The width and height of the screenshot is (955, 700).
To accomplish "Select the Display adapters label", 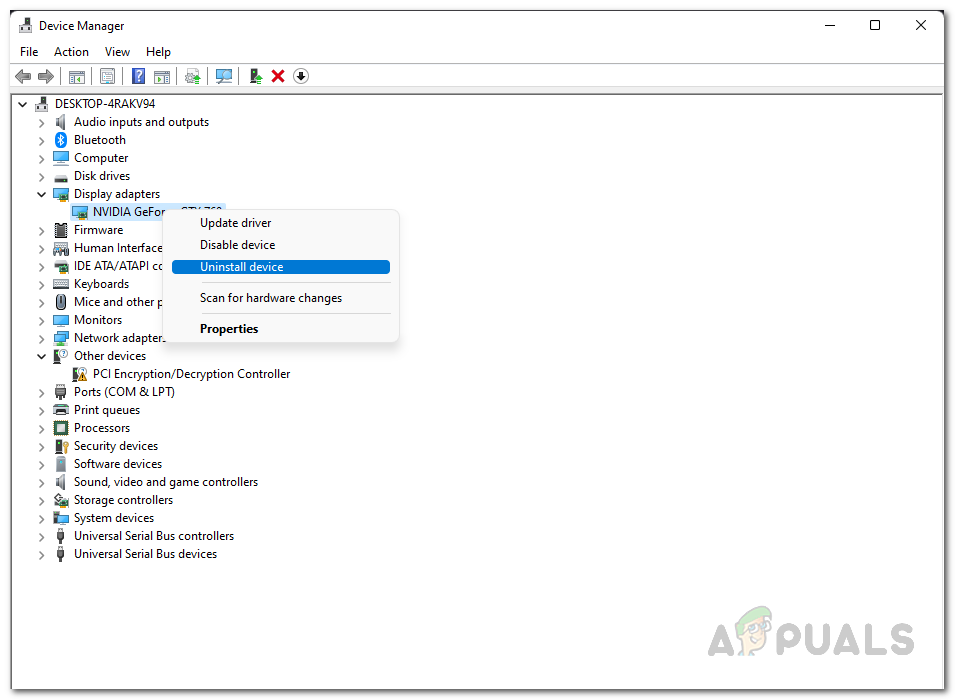I will 117,194.
